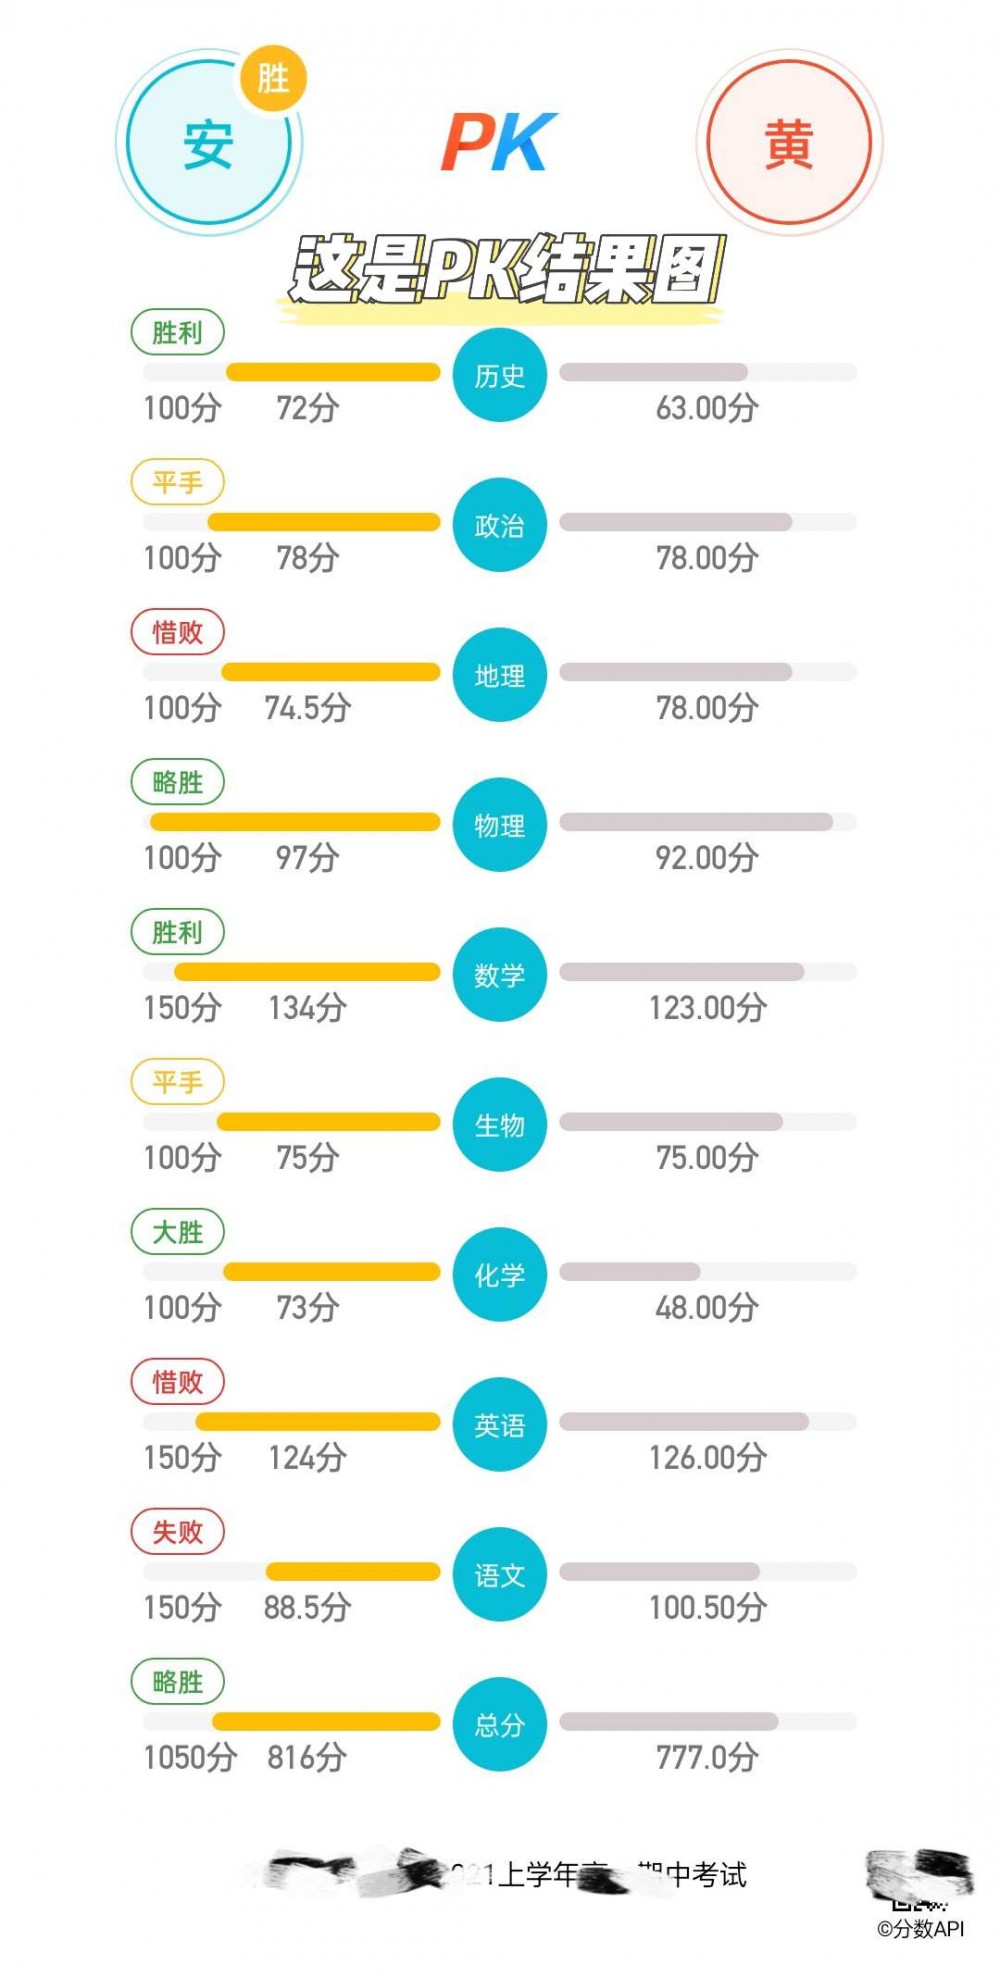Open the 化学 subject circle icon
The width and height of the screenshot is (1000, 1977).
(499, 1276)
